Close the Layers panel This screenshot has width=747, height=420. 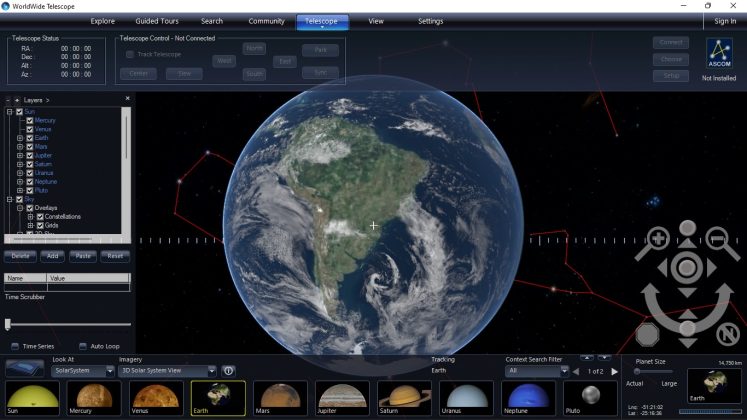[127, 98]
